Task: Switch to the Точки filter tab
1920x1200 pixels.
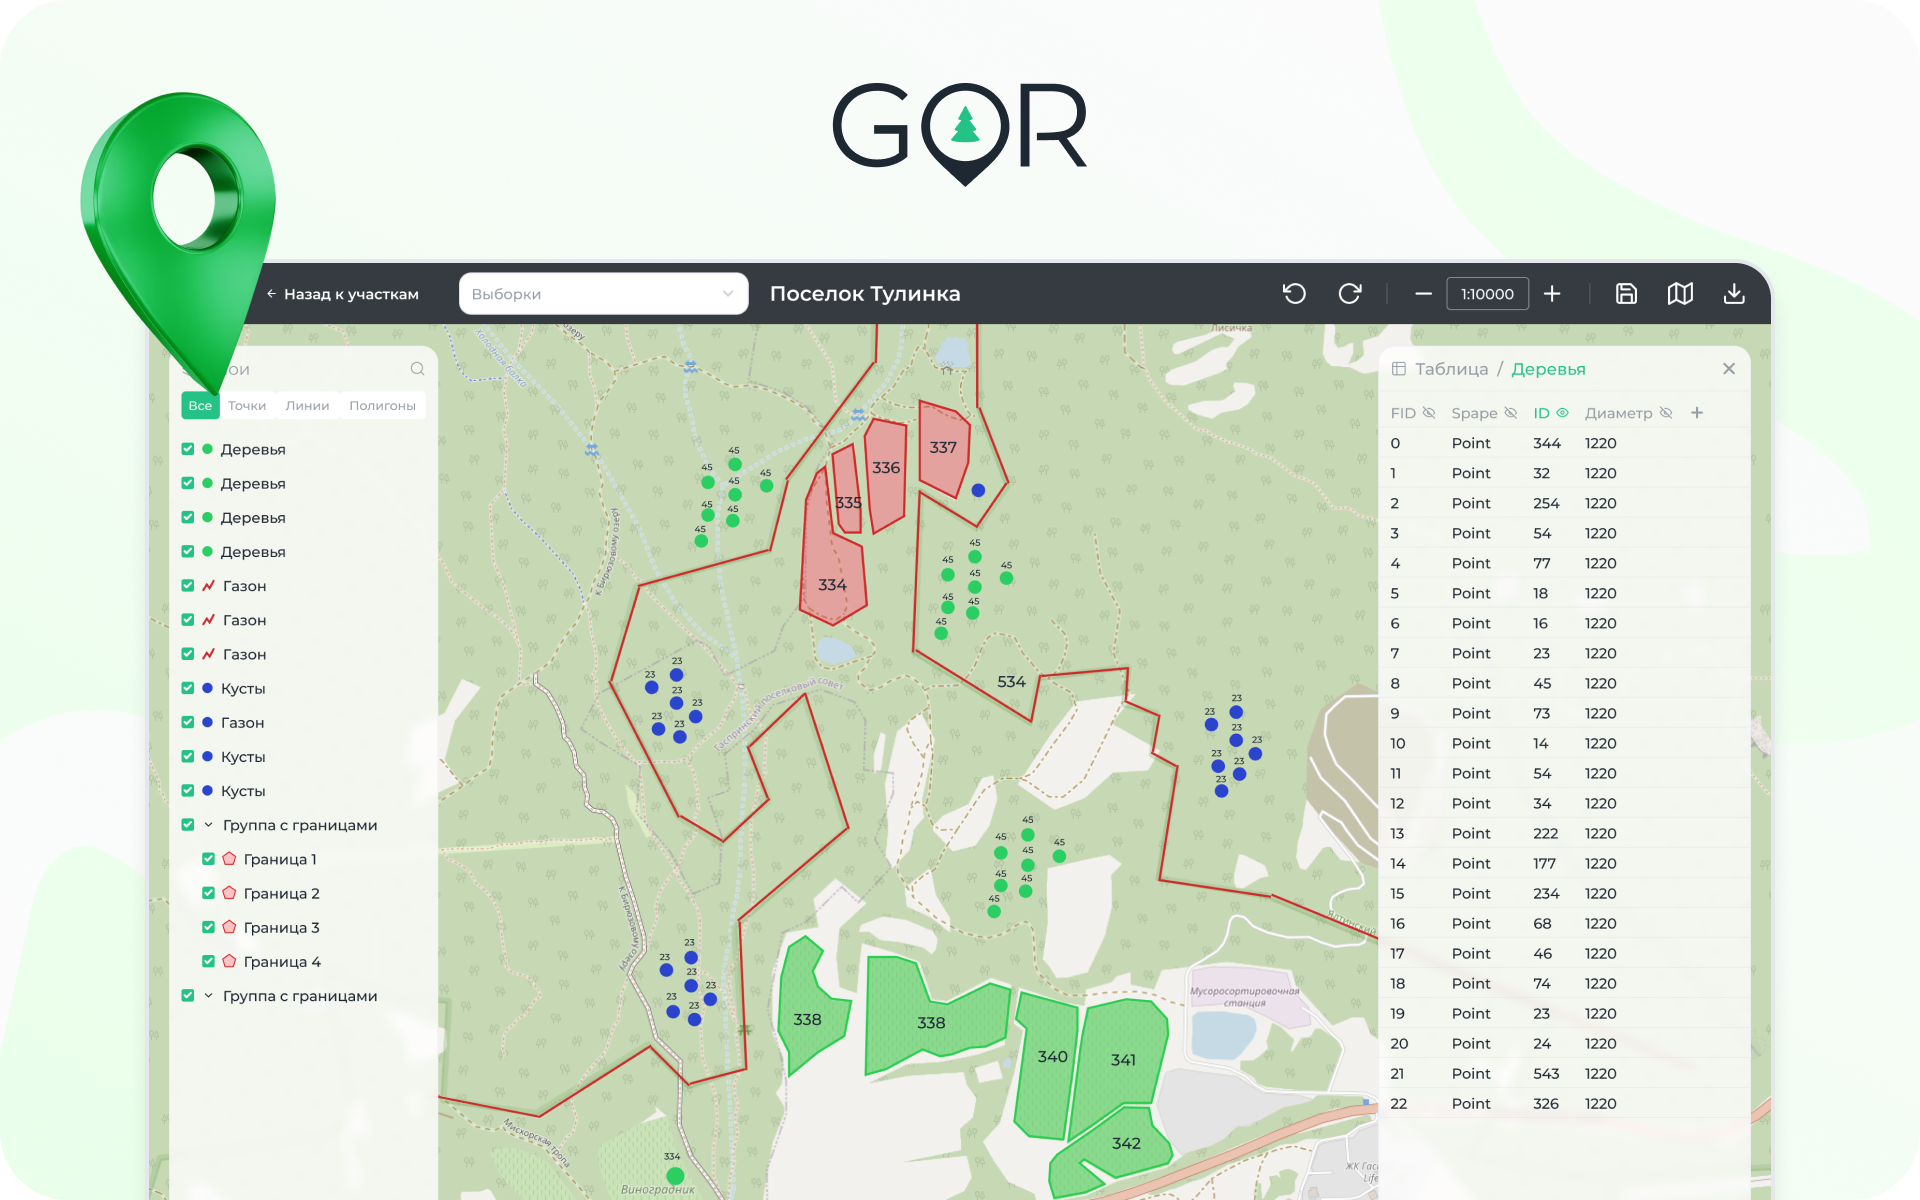Action: (x=247, y=406)
